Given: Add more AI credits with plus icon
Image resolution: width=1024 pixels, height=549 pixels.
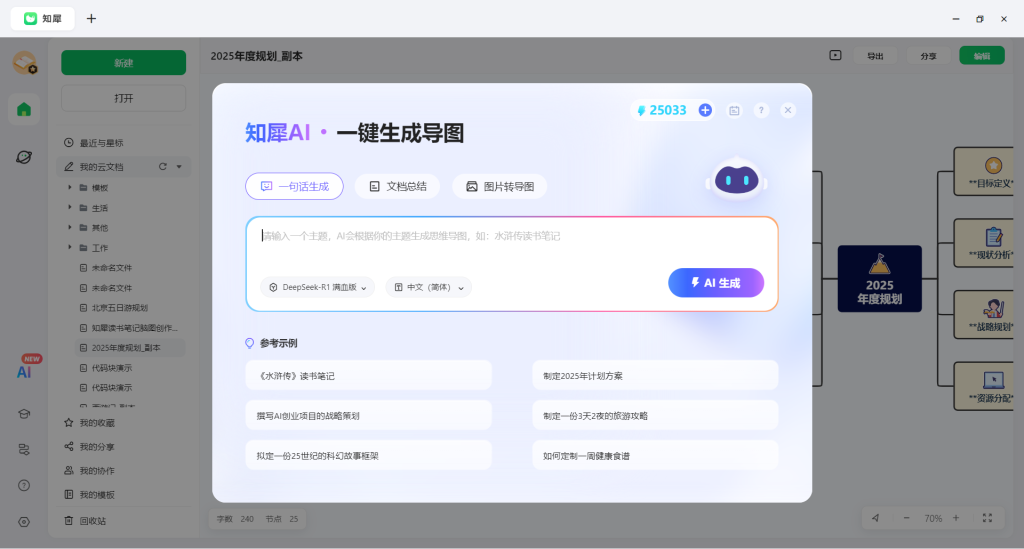Looking at the screenshot, I should [705, 110].
